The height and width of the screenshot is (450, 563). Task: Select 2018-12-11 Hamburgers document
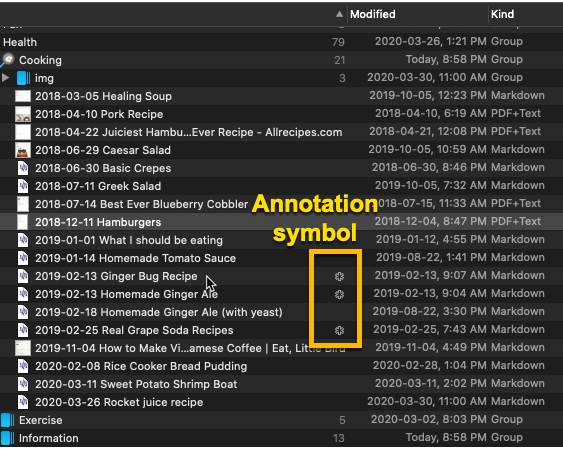(x=282, y=222)
